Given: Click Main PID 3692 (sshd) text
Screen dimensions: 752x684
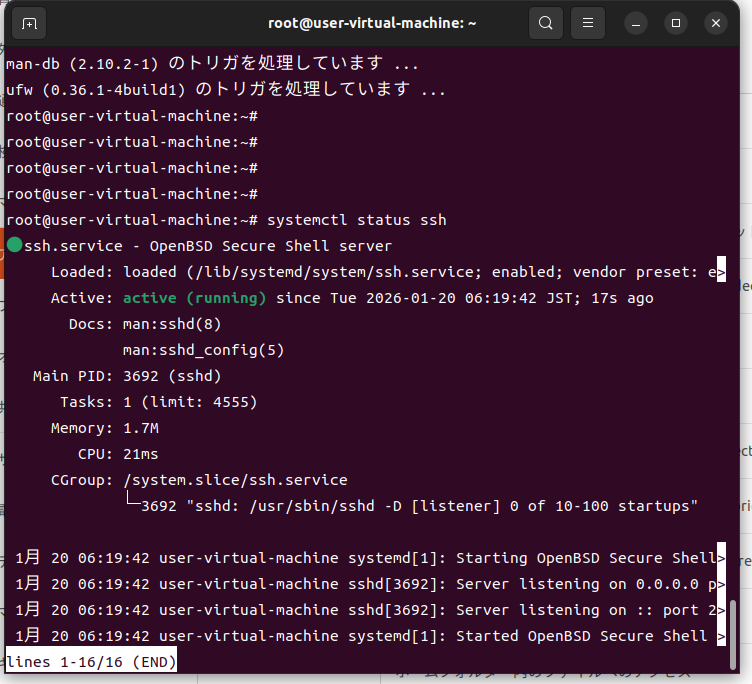Looking at the screenshot, I should (172, 376).
